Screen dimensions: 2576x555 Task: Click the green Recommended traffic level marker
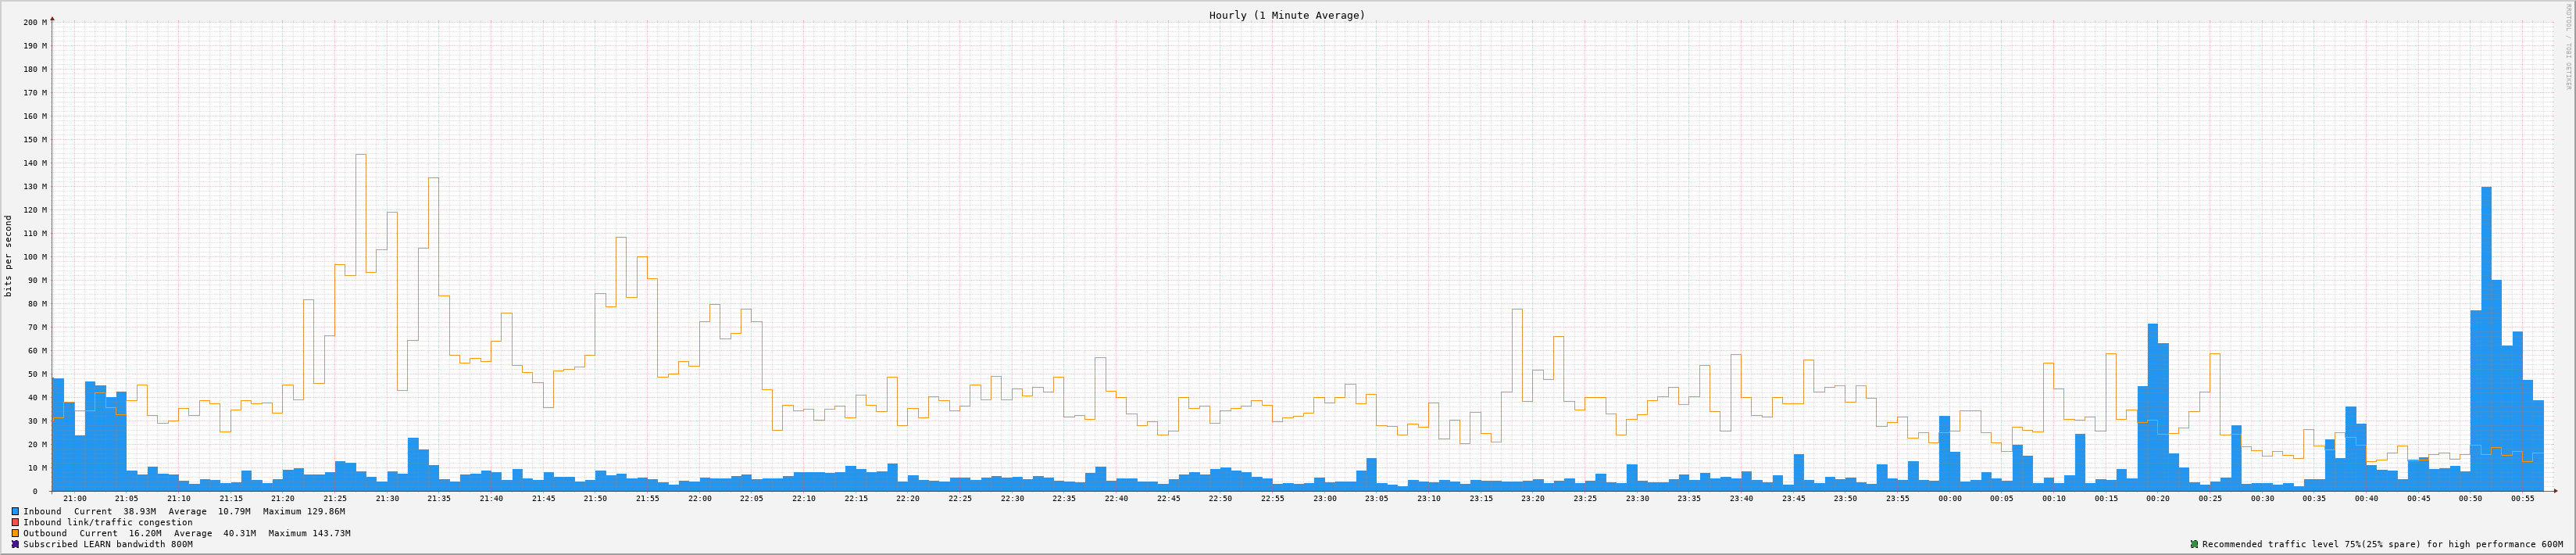(2194, 544)
